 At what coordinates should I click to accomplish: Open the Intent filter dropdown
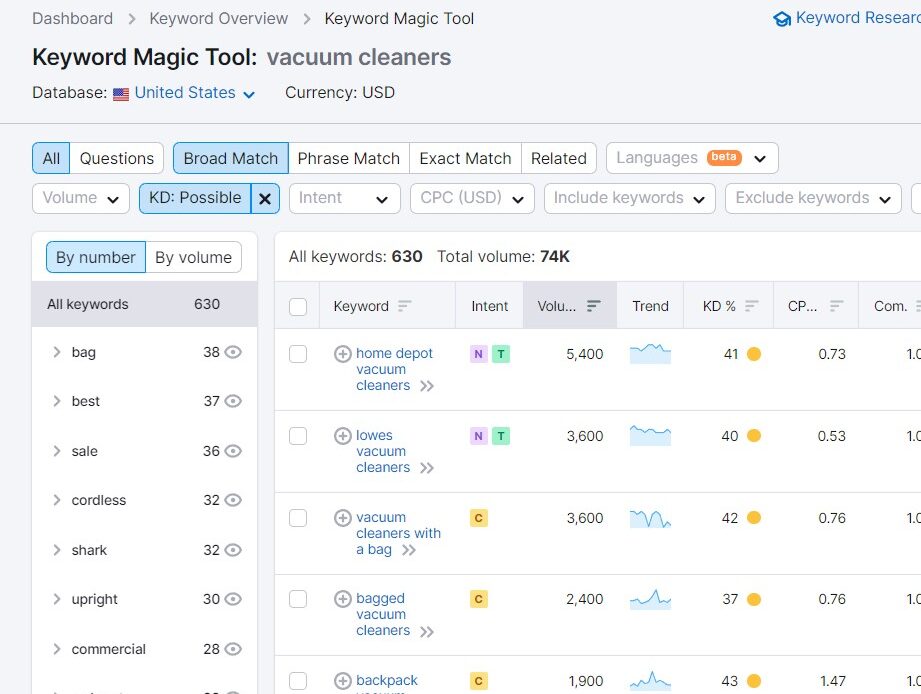[x=345, y=198]
